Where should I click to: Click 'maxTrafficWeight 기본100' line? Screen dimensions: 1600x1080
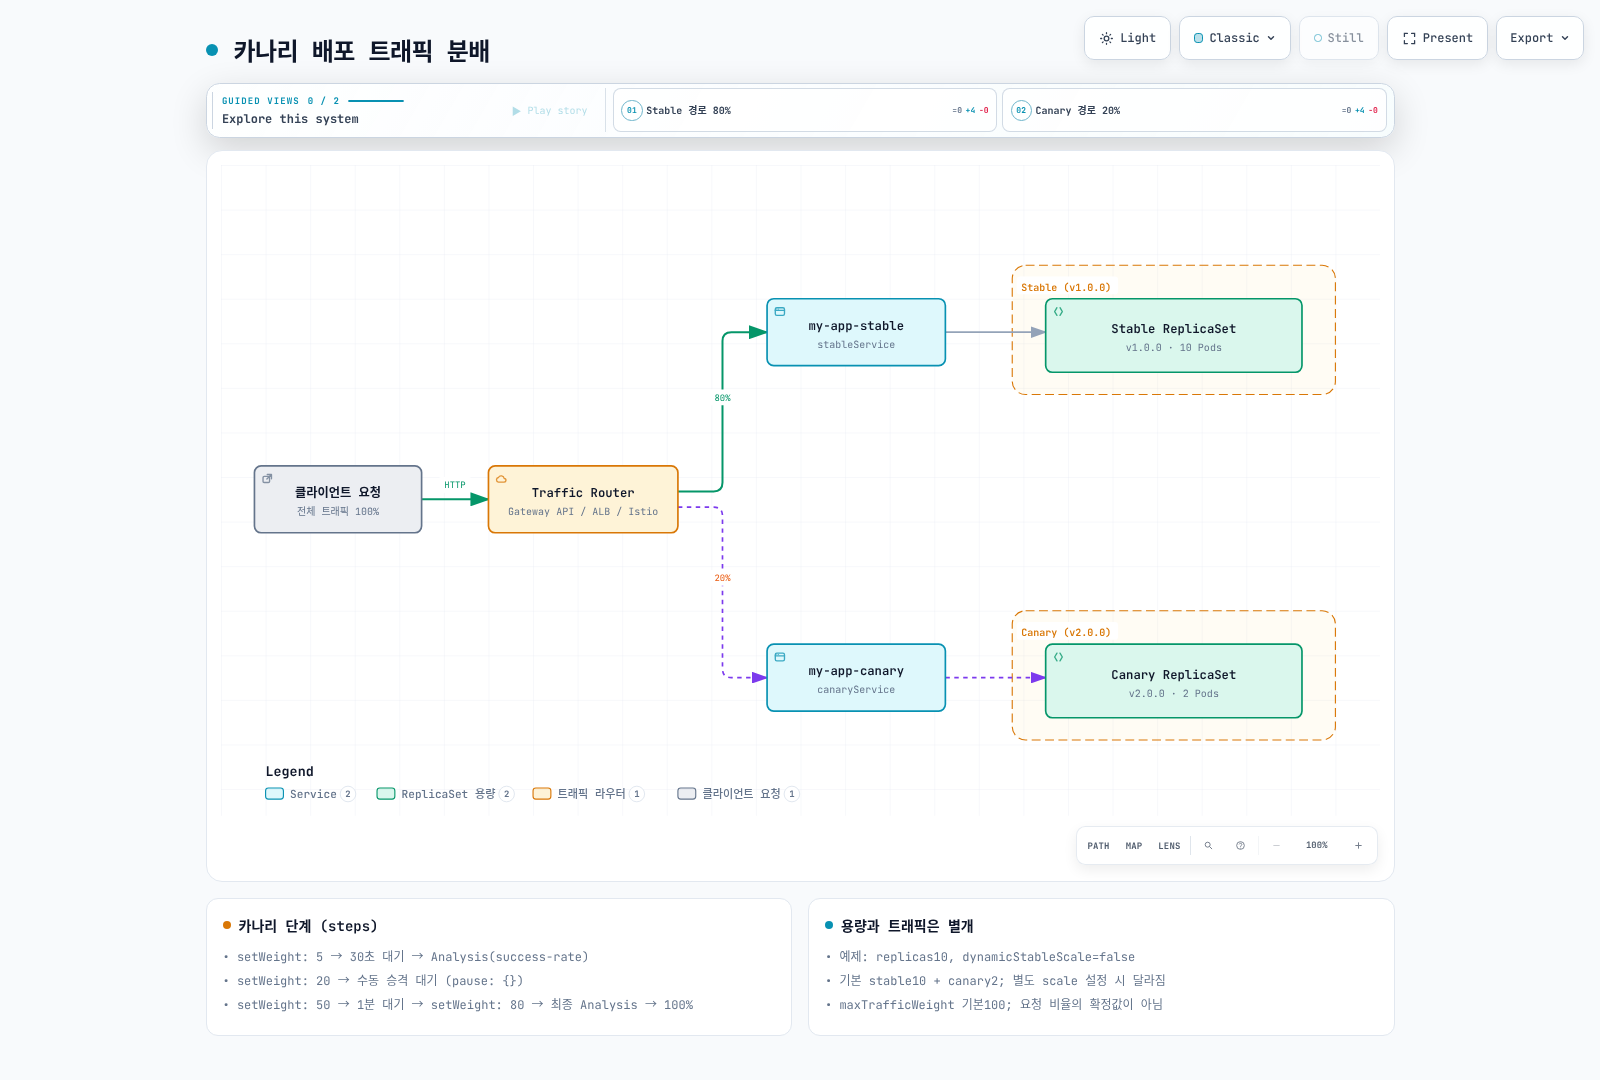(1001, 1005)
